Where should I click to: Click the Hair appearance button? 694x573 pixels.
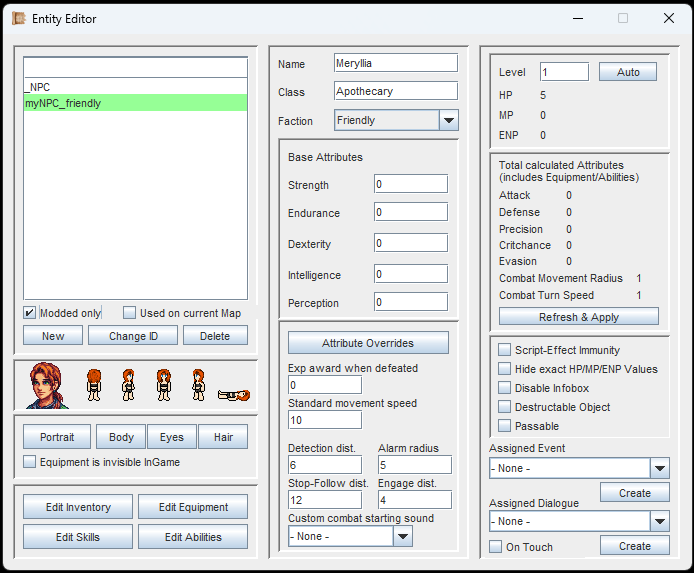[x=222, y=437]
